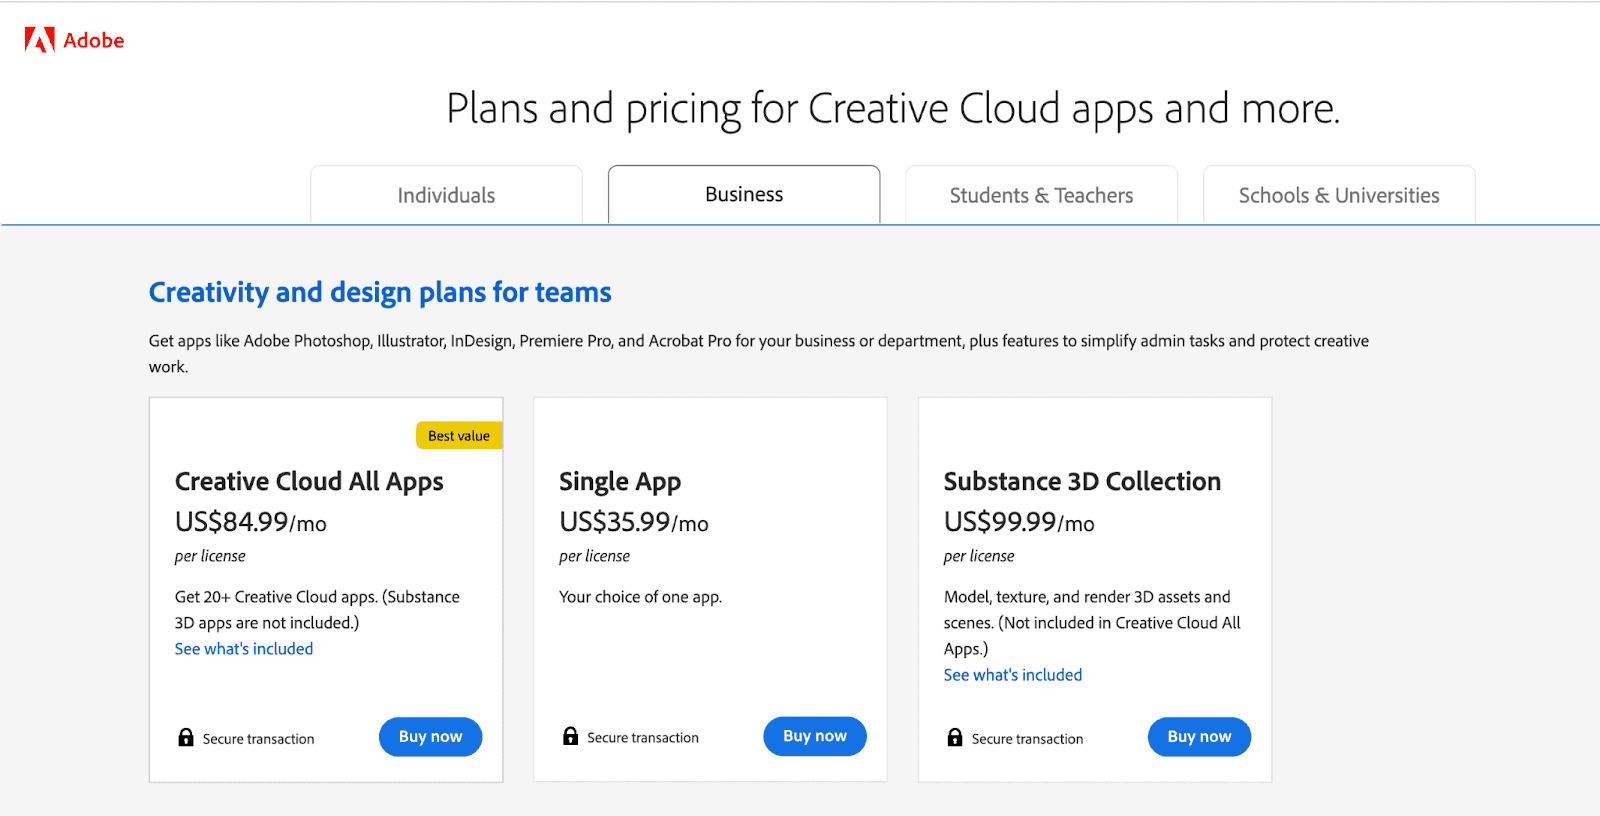This screenshot has width=1600, height=816.
Task: Click Secure transaction text in Single App card
Action: (643, 738)
